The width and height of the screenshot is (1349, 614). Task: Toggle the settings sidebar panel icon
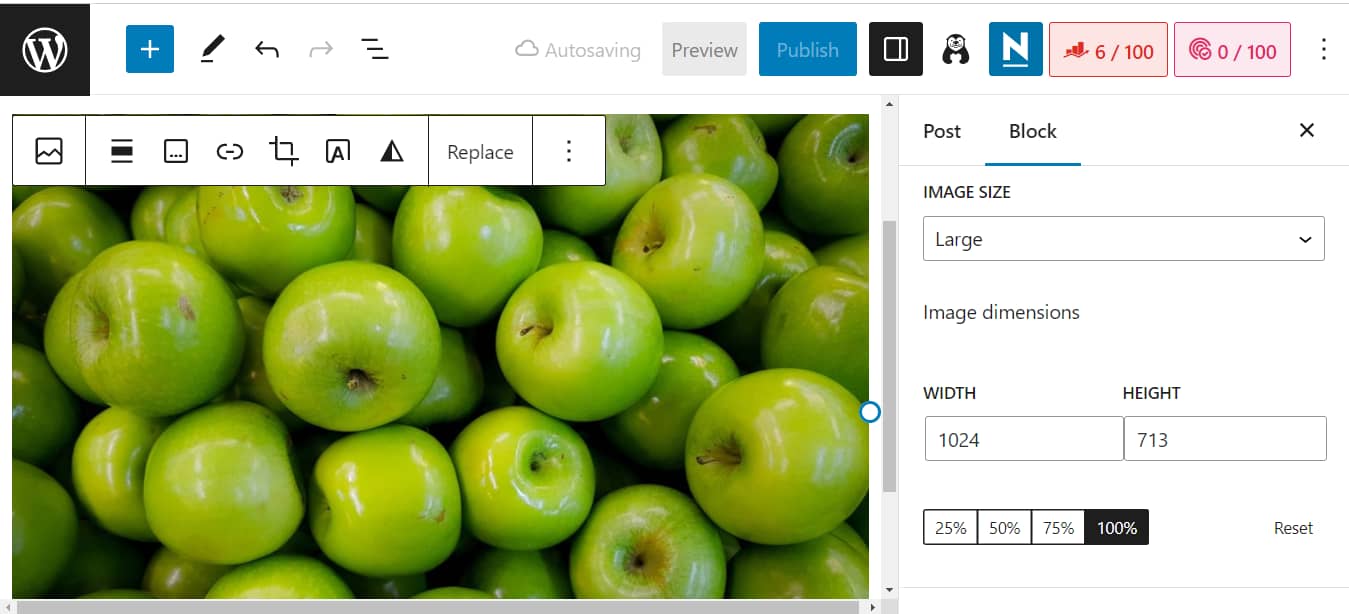(896, 49)
